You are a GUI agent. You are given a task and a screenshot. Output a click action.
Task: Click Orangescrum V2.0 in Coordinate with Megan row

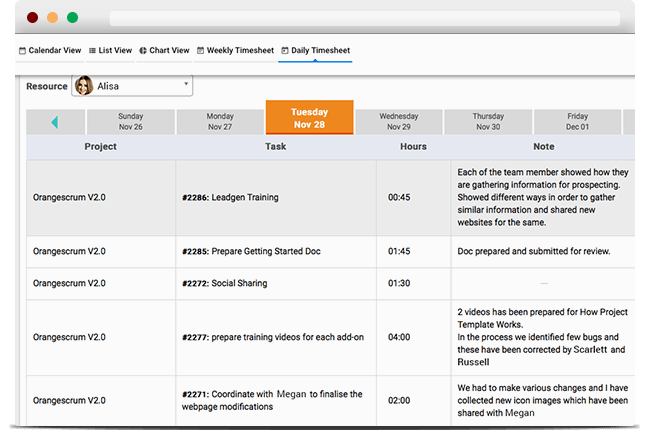(69, 400)
